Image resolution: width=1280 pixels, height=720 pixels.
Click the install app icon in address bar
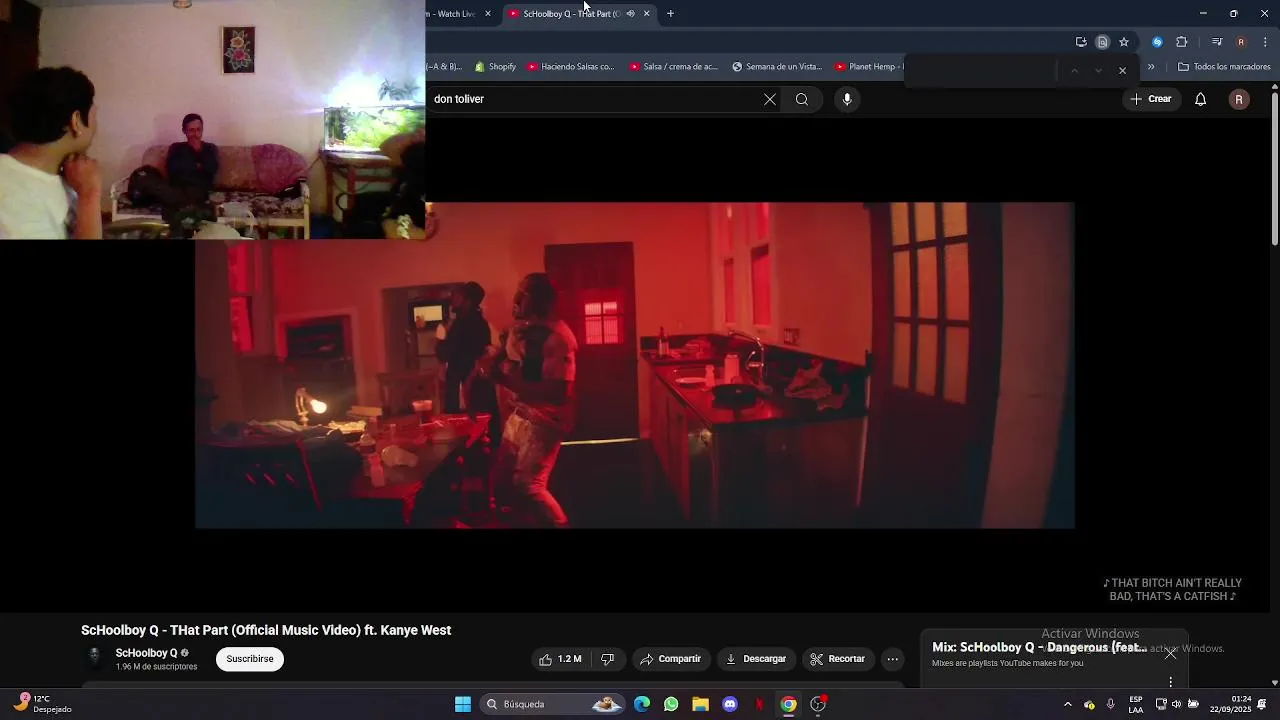point(1081,42)
